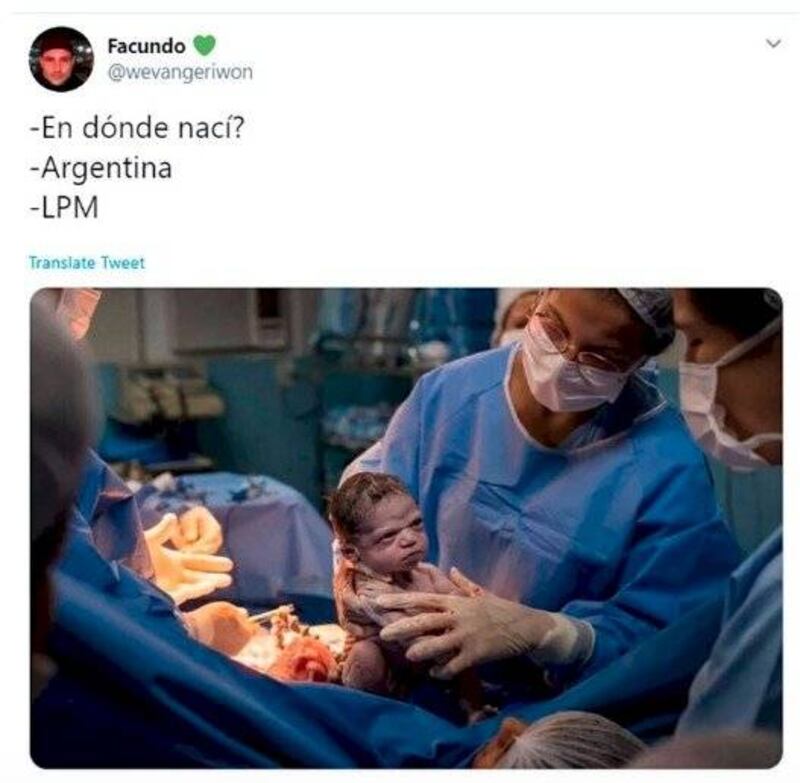This screenshot has width=800, height=783.
Task: Open the attached delivery room photo
Action: tap(406, 528)
